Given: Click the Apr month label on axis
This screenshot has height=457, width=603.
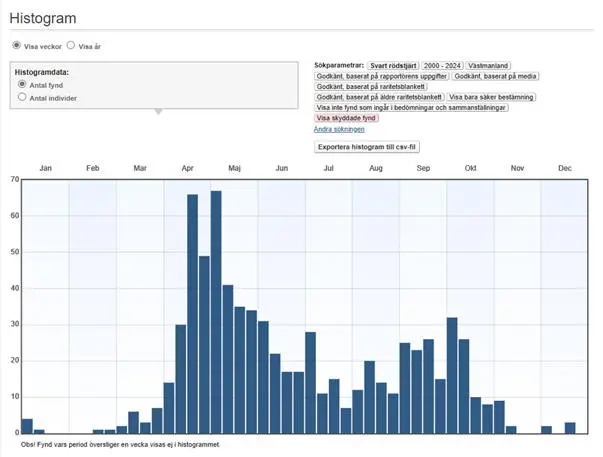Looking at the screenshot, I should 187,169.
